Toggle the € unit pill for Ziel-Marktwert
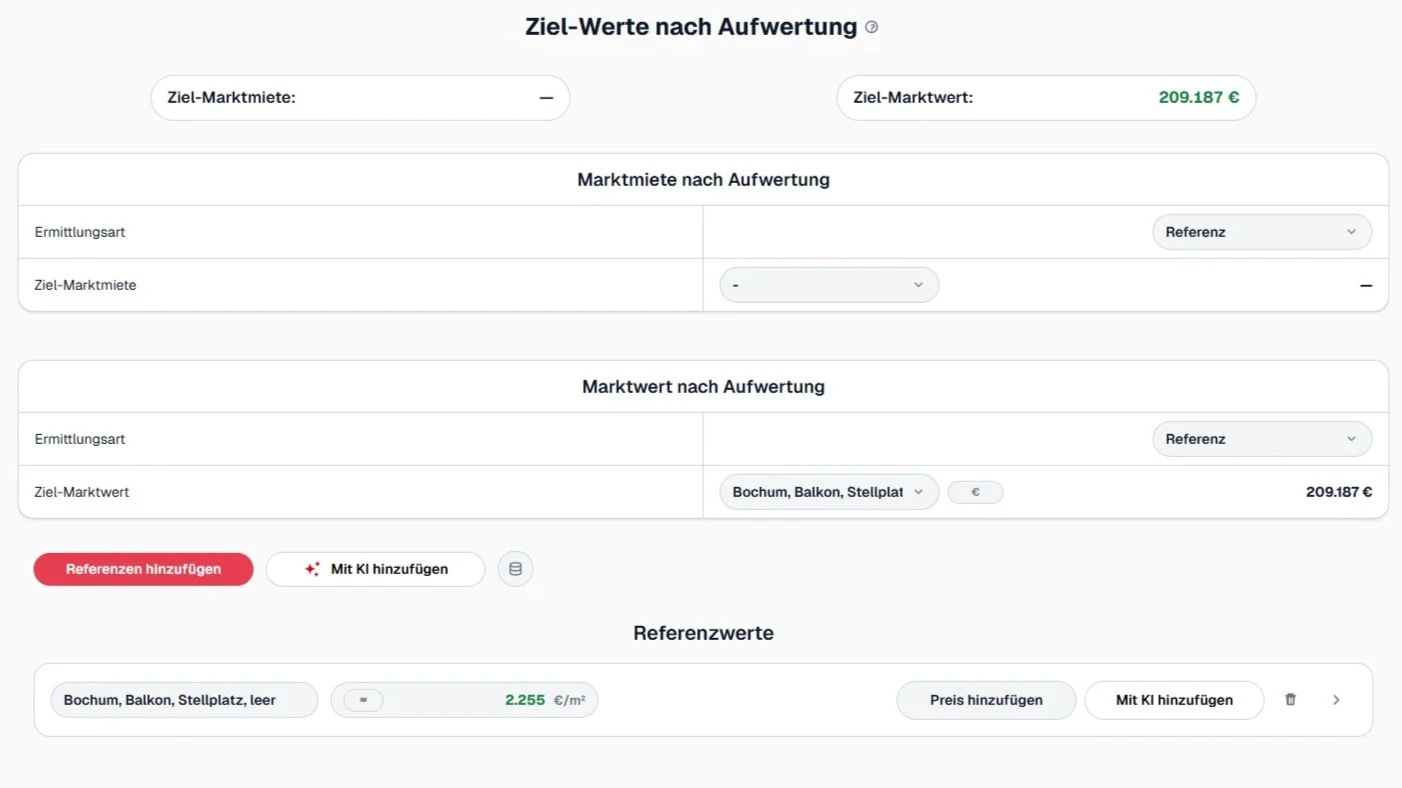Image resolution: width=1402 pixels, height=788 pixels. [x=975, y=492]
